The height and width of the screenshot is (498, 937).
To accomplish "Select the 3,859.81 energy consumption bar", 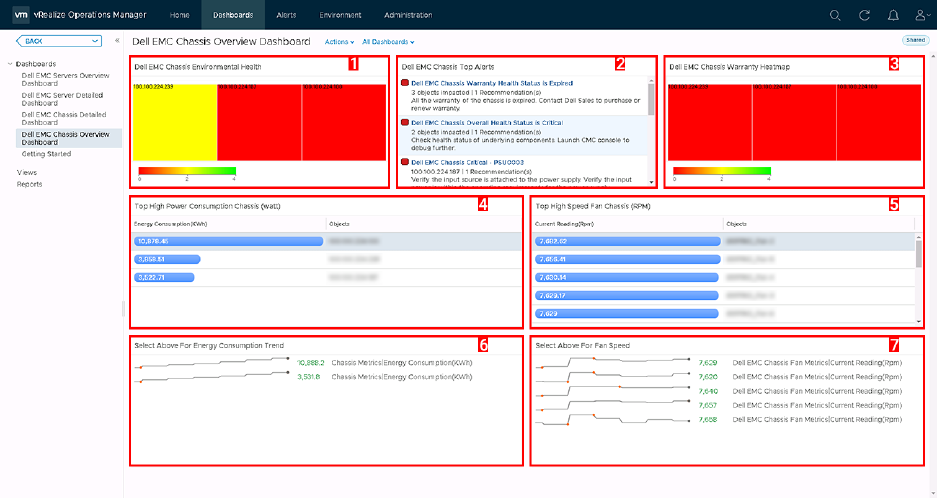I will point(167,259).
